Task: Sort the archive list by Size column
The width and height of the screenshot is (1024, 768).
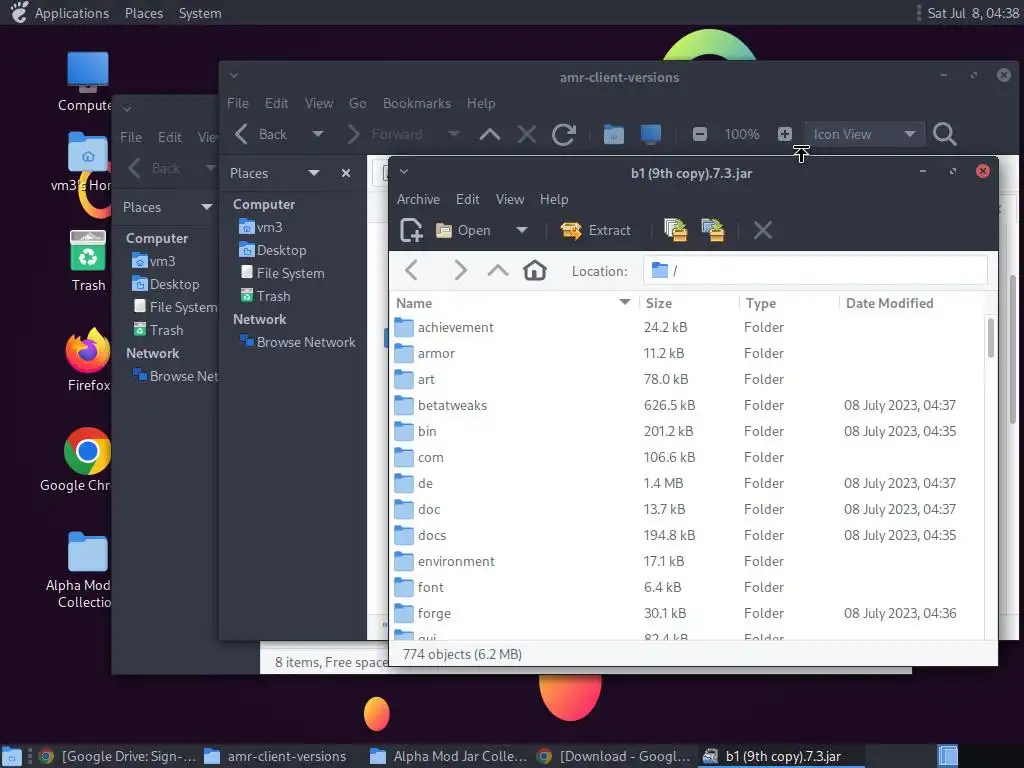Action: [688, 303]
